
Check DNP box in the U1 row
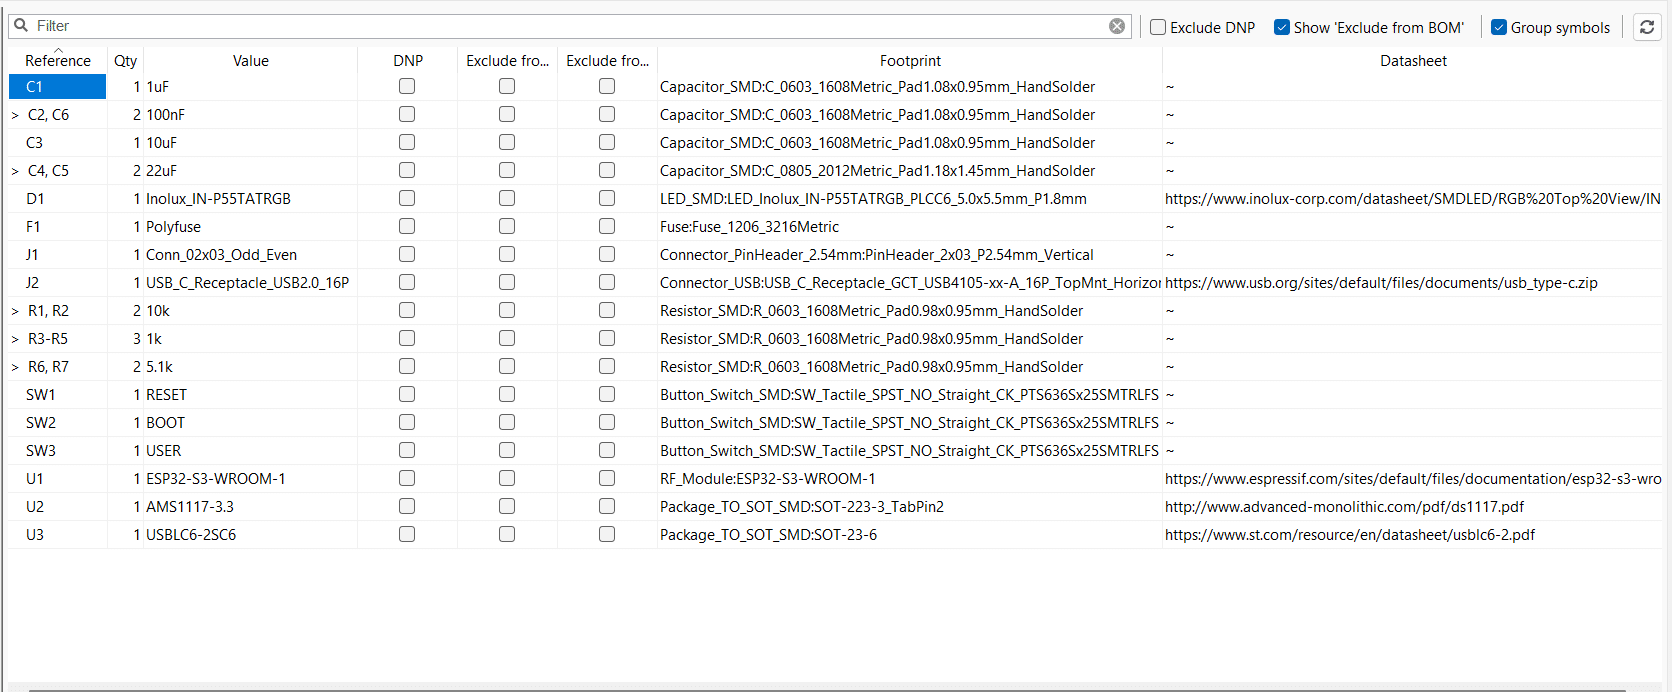coord(407,478)
